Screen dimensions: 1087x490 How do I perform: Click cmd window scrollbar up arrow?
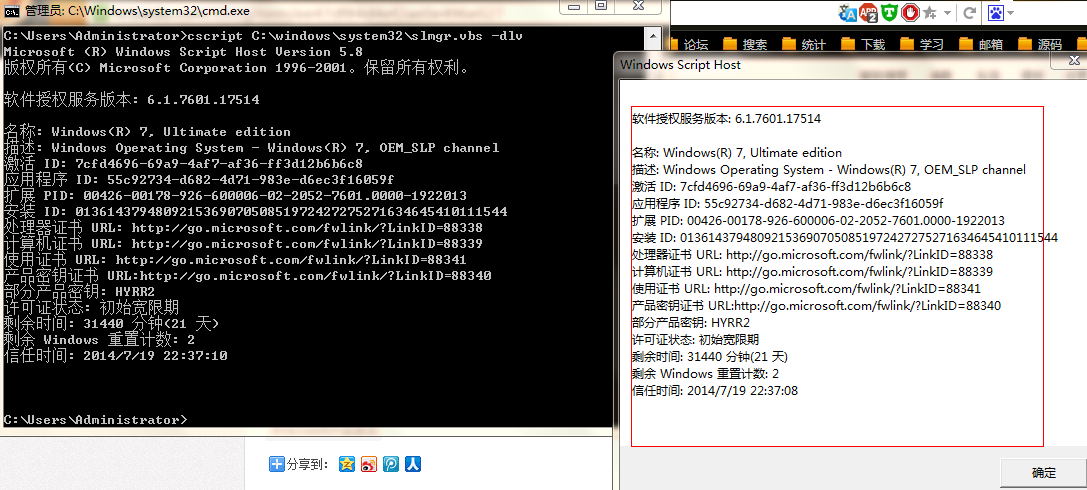click(652, 35)
